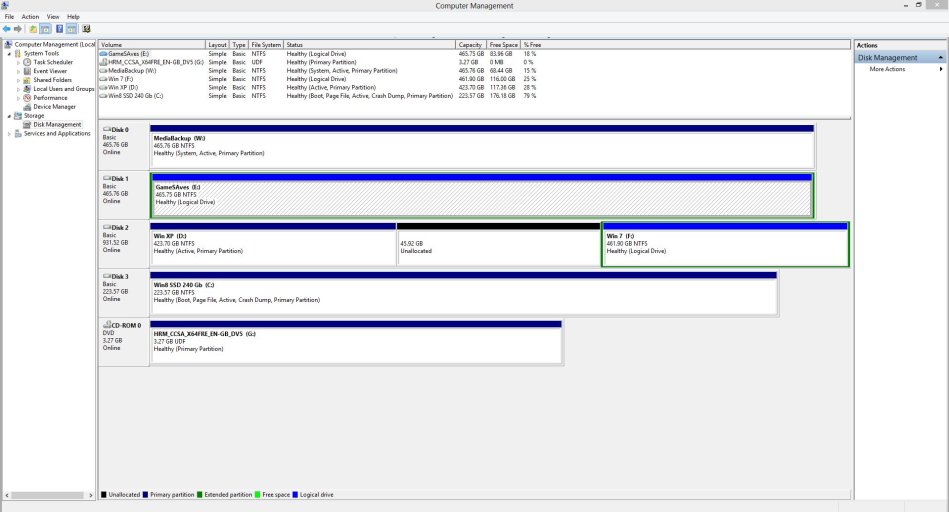Open the File menu

click(x=10, y=17)
